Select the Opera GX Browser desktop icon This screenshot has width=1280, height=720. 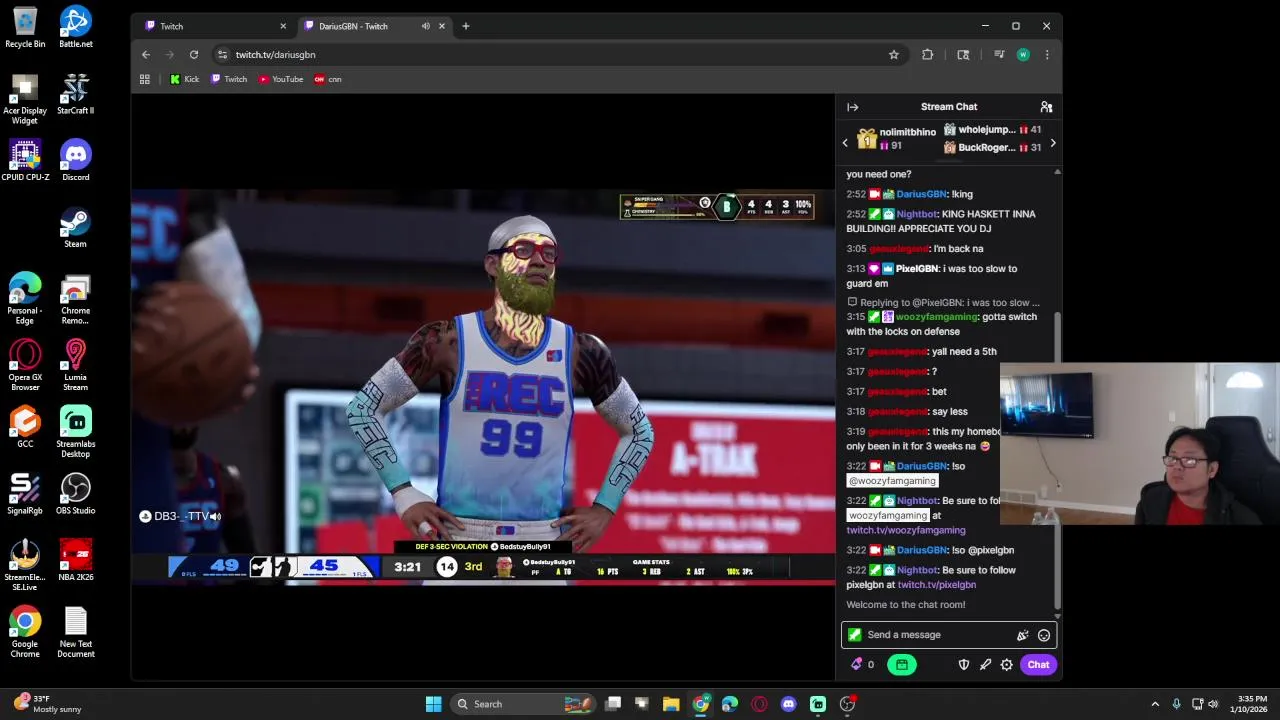(x=25, y=365)
